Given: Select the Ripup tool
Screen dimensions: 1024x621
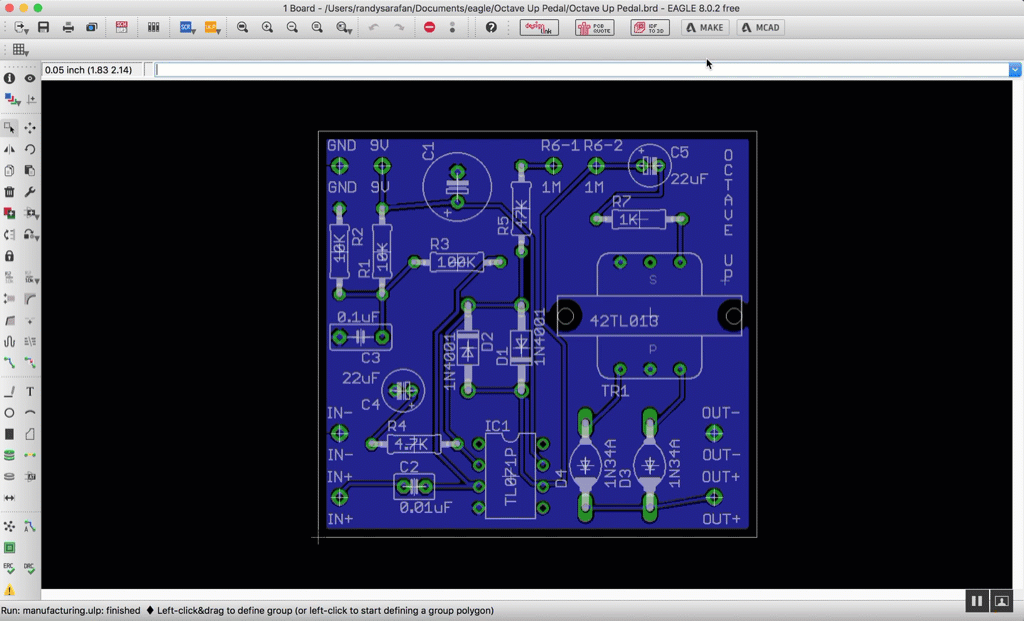Looking at the screenshot, I should 30,362.
